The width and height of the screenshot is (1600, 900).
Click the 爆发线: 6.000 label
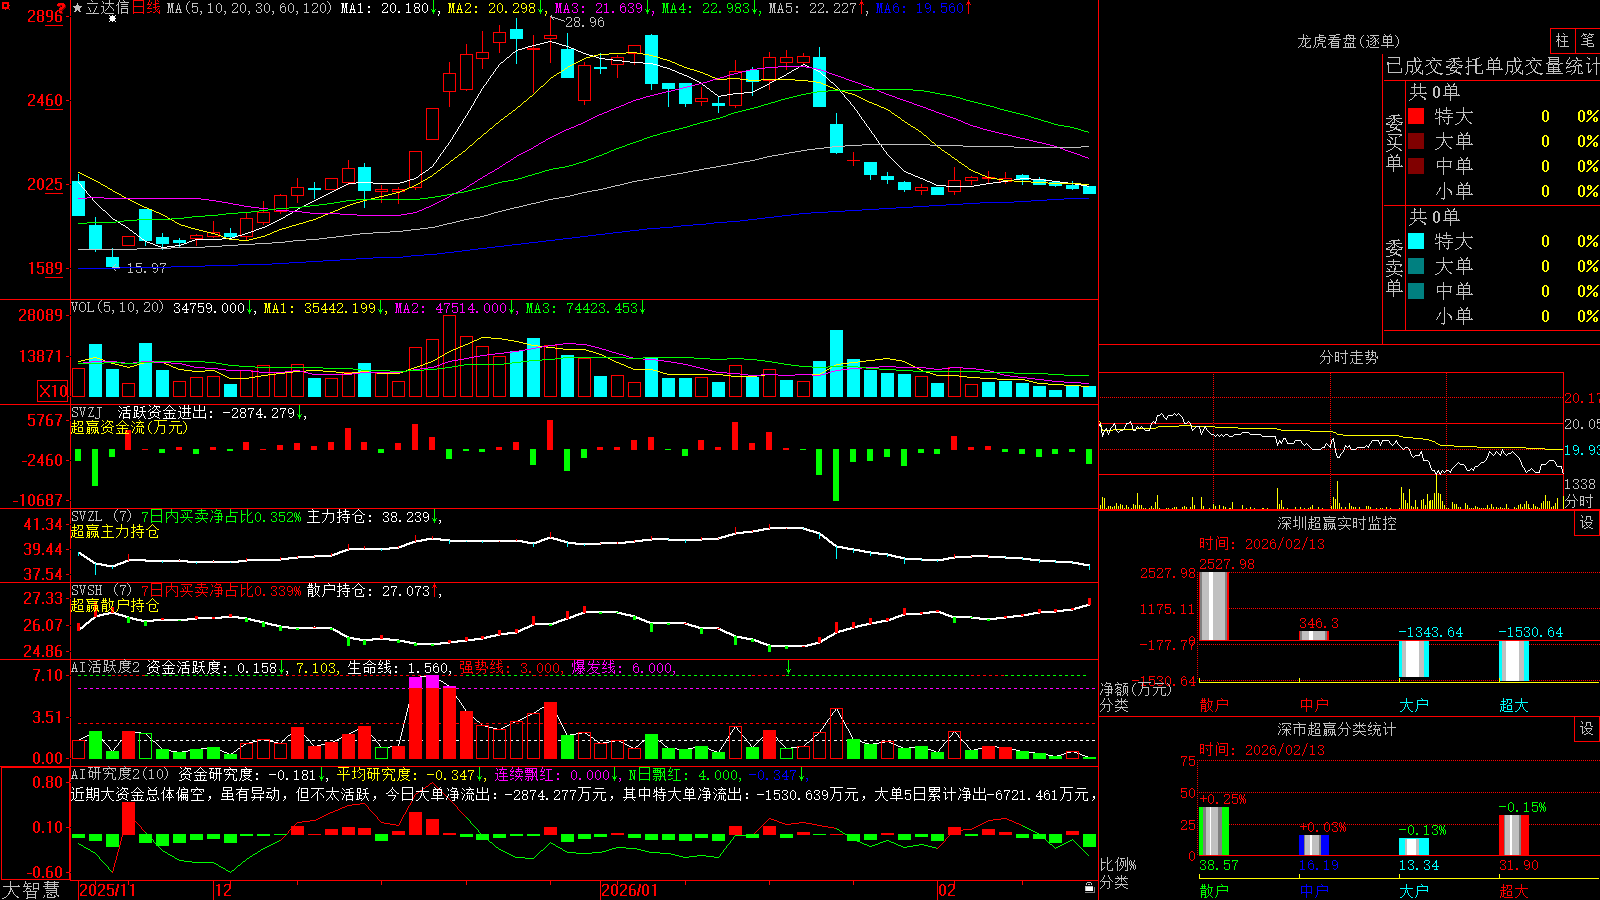click(622, 667)
